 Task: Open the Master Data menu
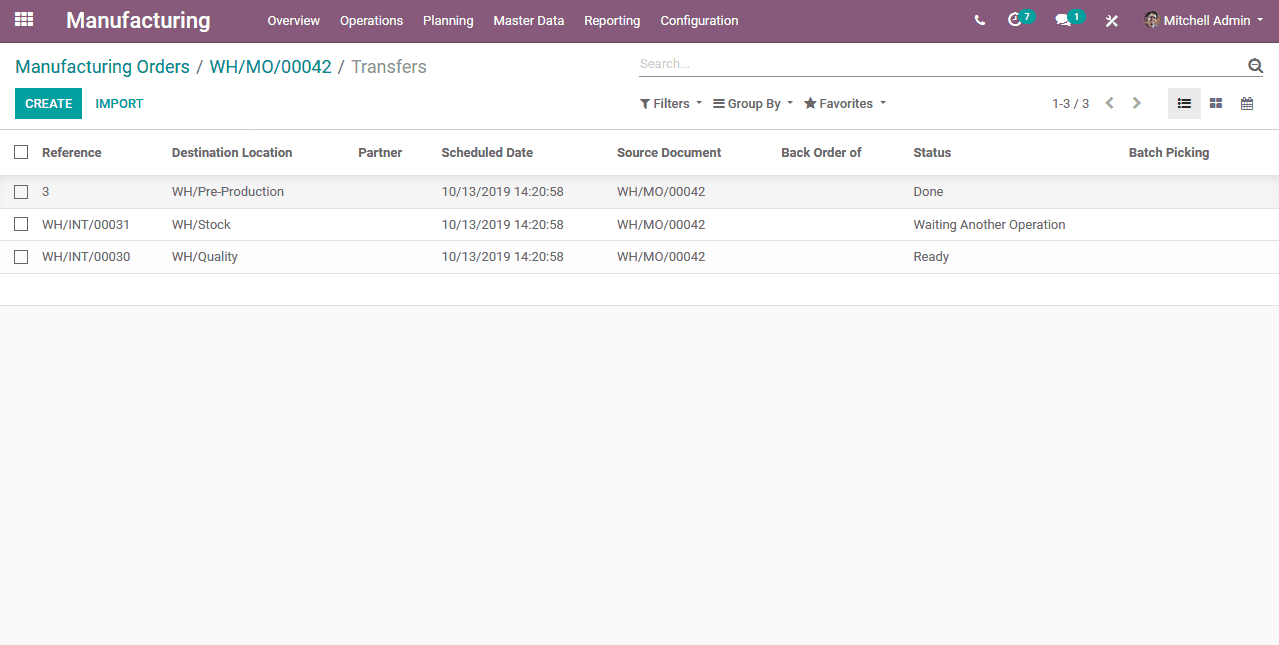(x=529, y=21)
